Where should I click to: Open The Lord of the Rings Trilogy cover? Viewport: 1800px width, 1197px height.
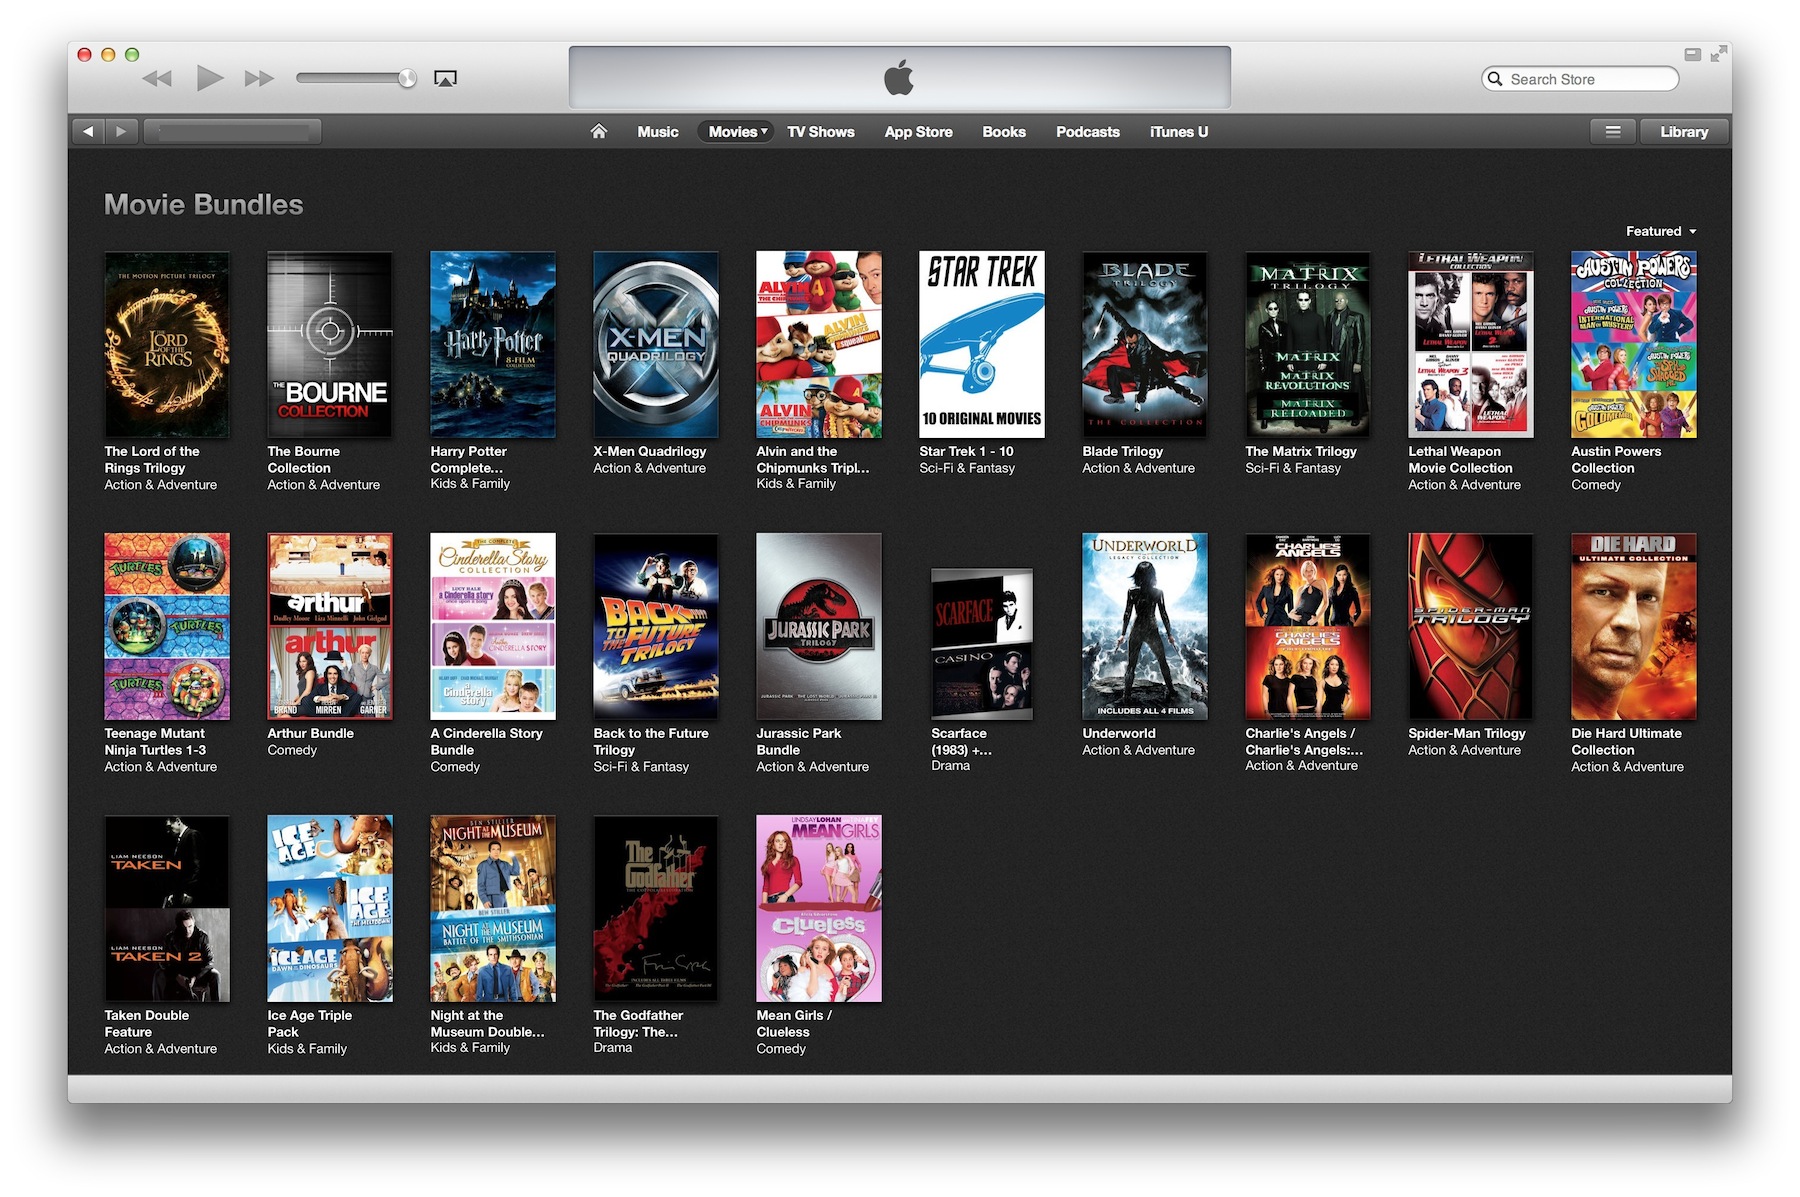167,345
